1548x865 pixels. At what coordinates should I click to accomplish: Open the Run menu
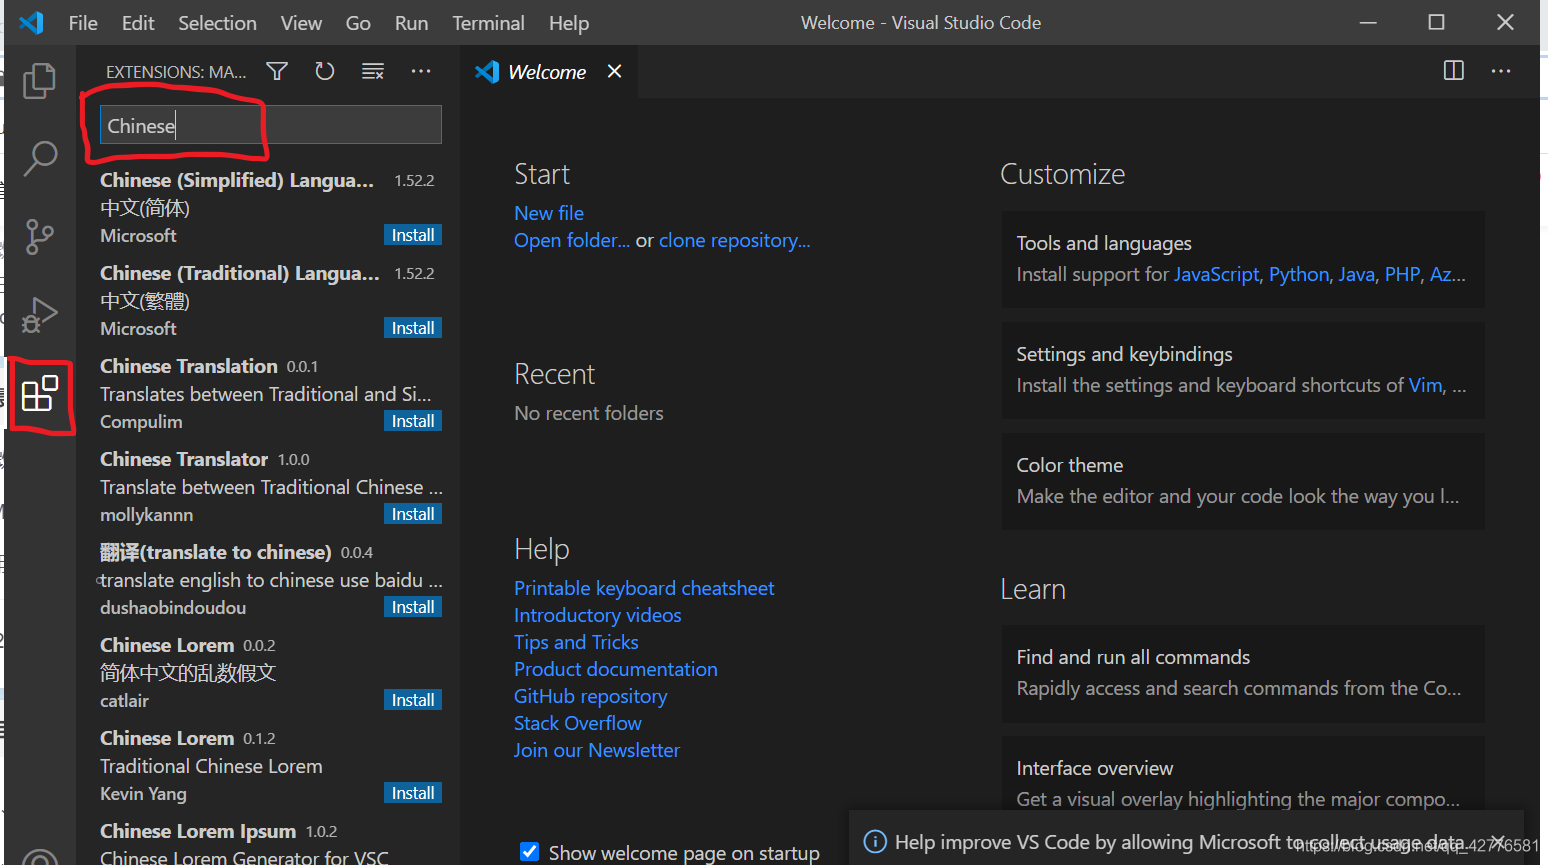click(411, 22)
